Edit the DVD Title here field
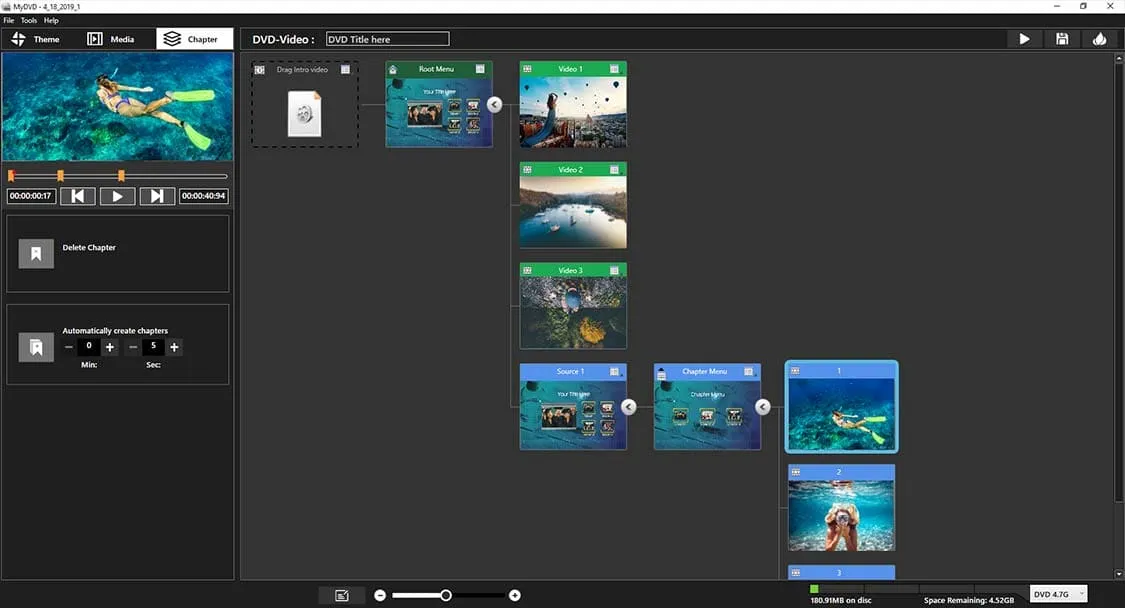 pyautogui.click(x=387, y=39)
